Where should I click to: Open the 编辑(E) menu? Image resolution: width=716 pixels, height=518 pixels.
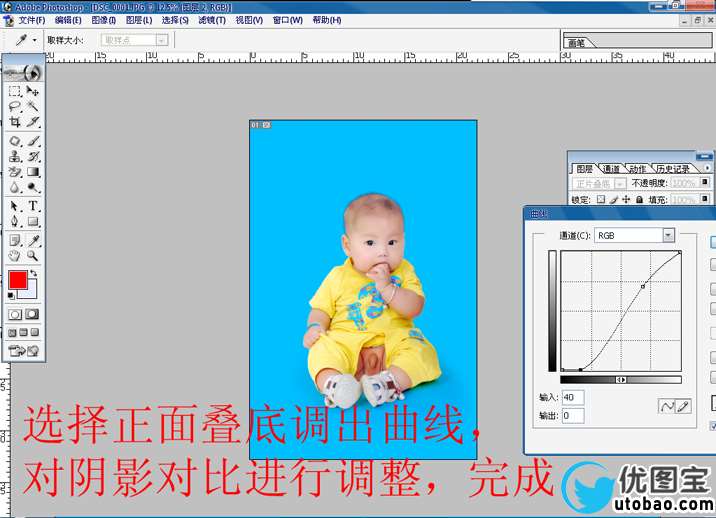[x=68, y=20]
